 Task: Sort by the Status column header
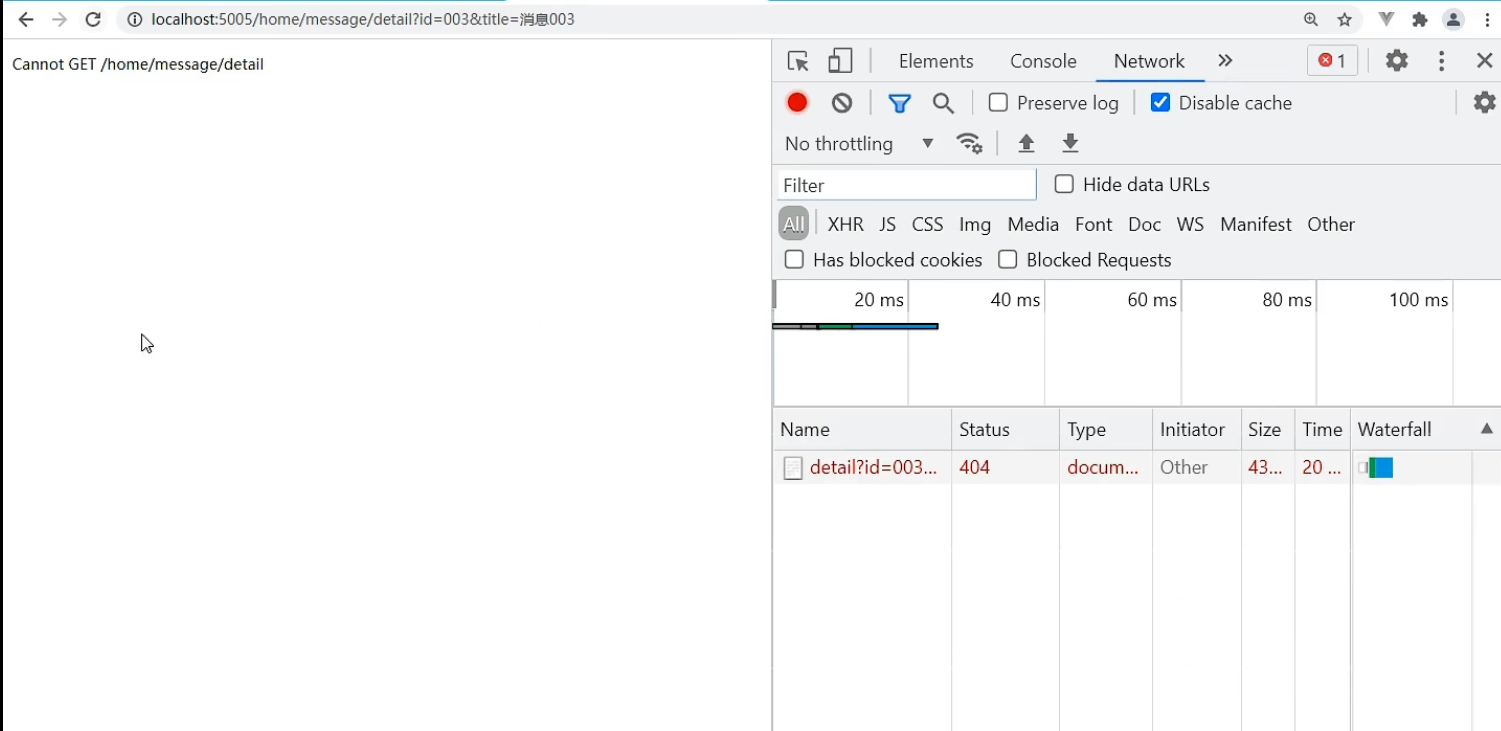(x=1005, y=429)
